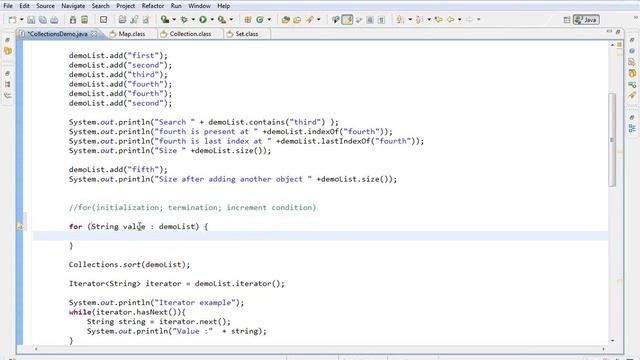Open the Project menu

pyautogui.click(x=126, y=6)
